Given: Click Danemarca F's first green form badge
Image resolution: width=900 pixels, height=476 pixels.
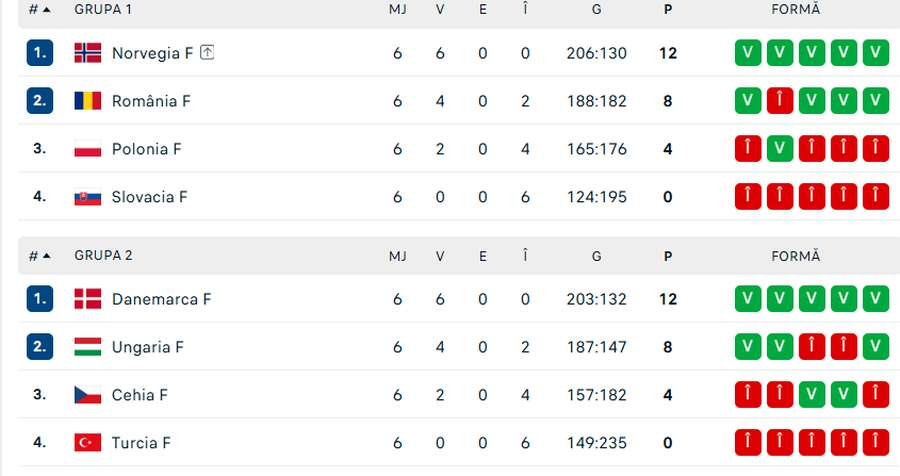Looking at the screenshot, I should pyautogui.click(x=748, y=299).
